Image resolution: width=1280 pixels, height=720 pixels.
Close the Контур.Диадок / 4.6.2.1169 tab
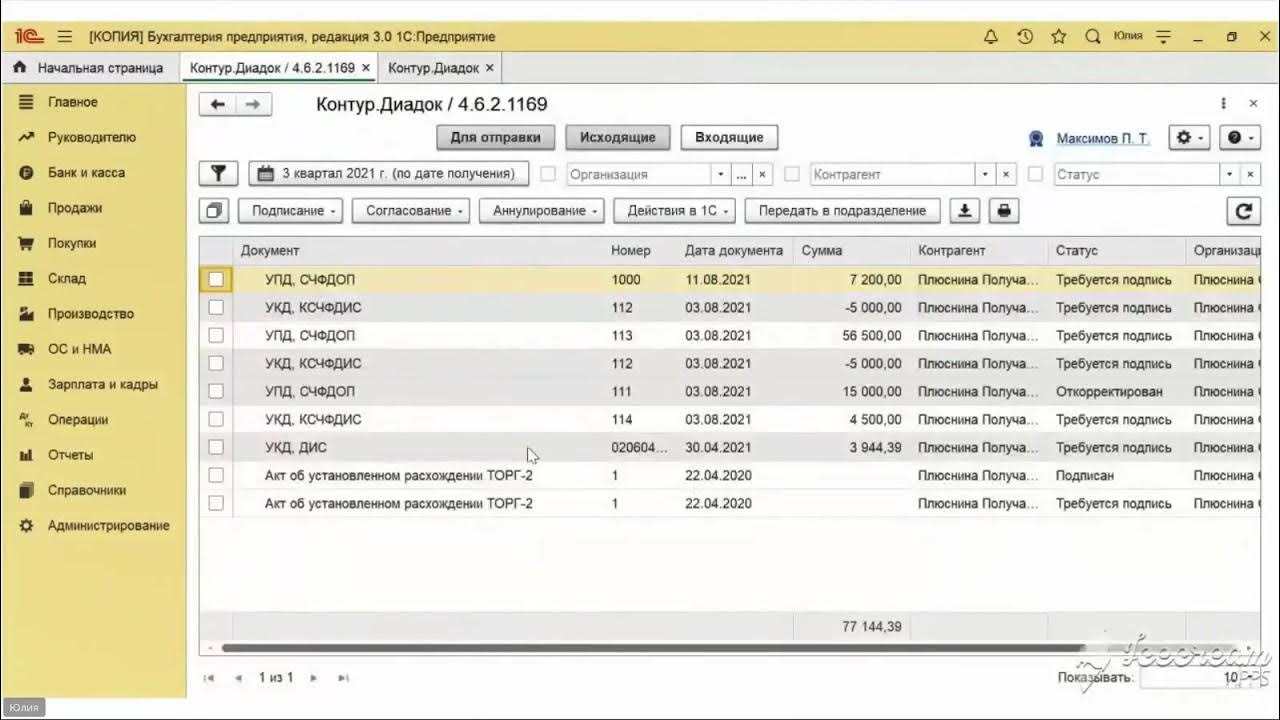click(366, 68)
